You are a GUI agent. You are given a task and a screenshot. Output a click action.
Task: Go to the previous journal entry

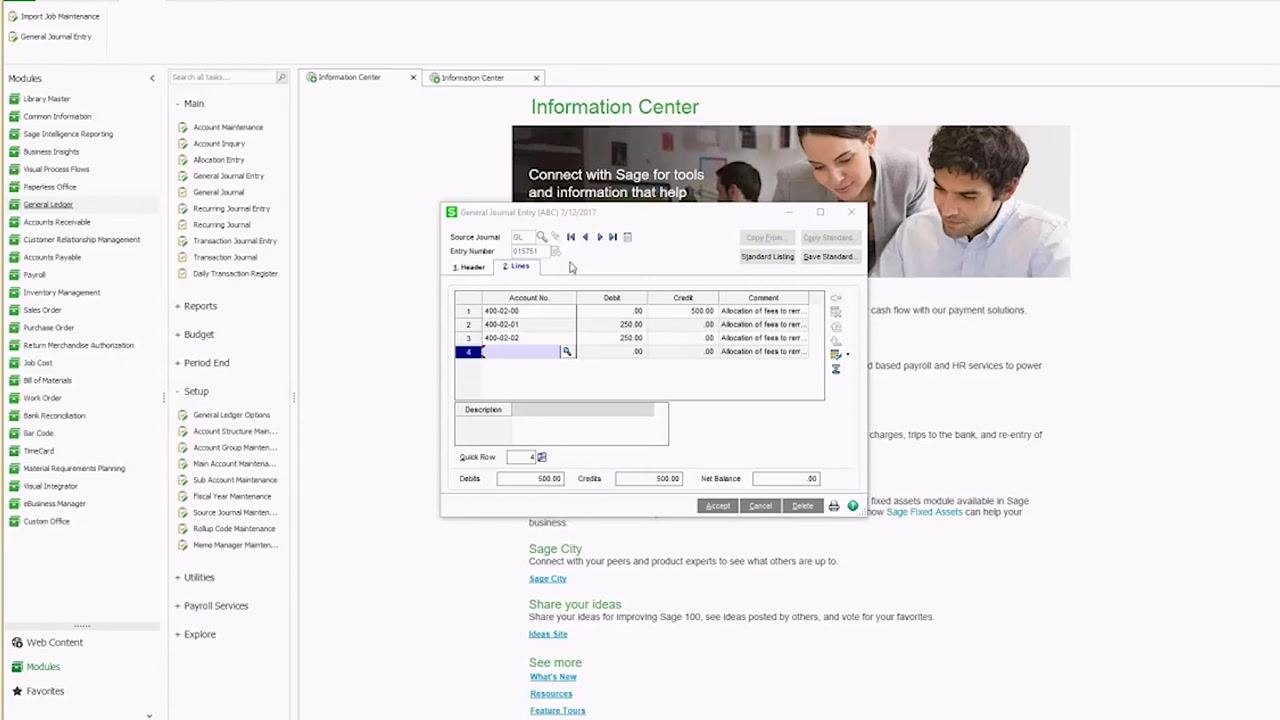coord(585,237)
